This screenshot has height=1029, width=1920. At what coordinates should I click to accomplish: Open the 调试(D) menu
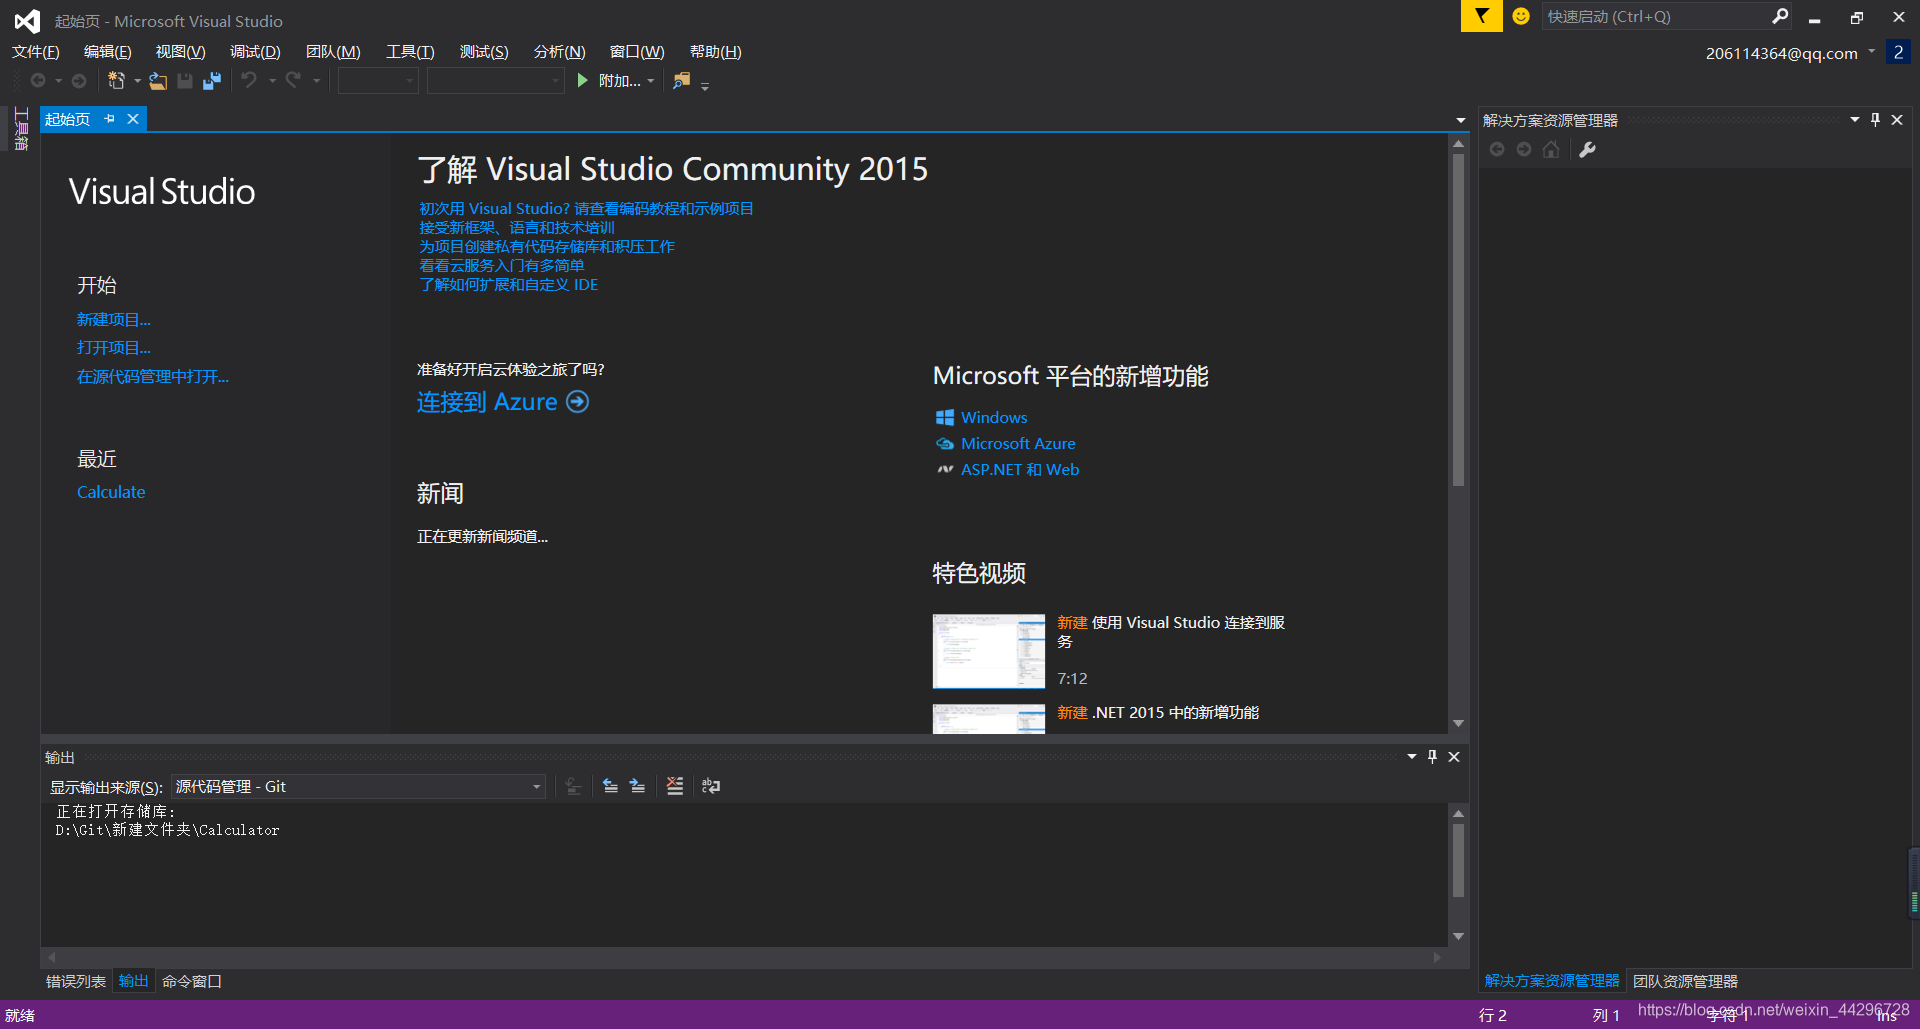click(x=255, y=52)
